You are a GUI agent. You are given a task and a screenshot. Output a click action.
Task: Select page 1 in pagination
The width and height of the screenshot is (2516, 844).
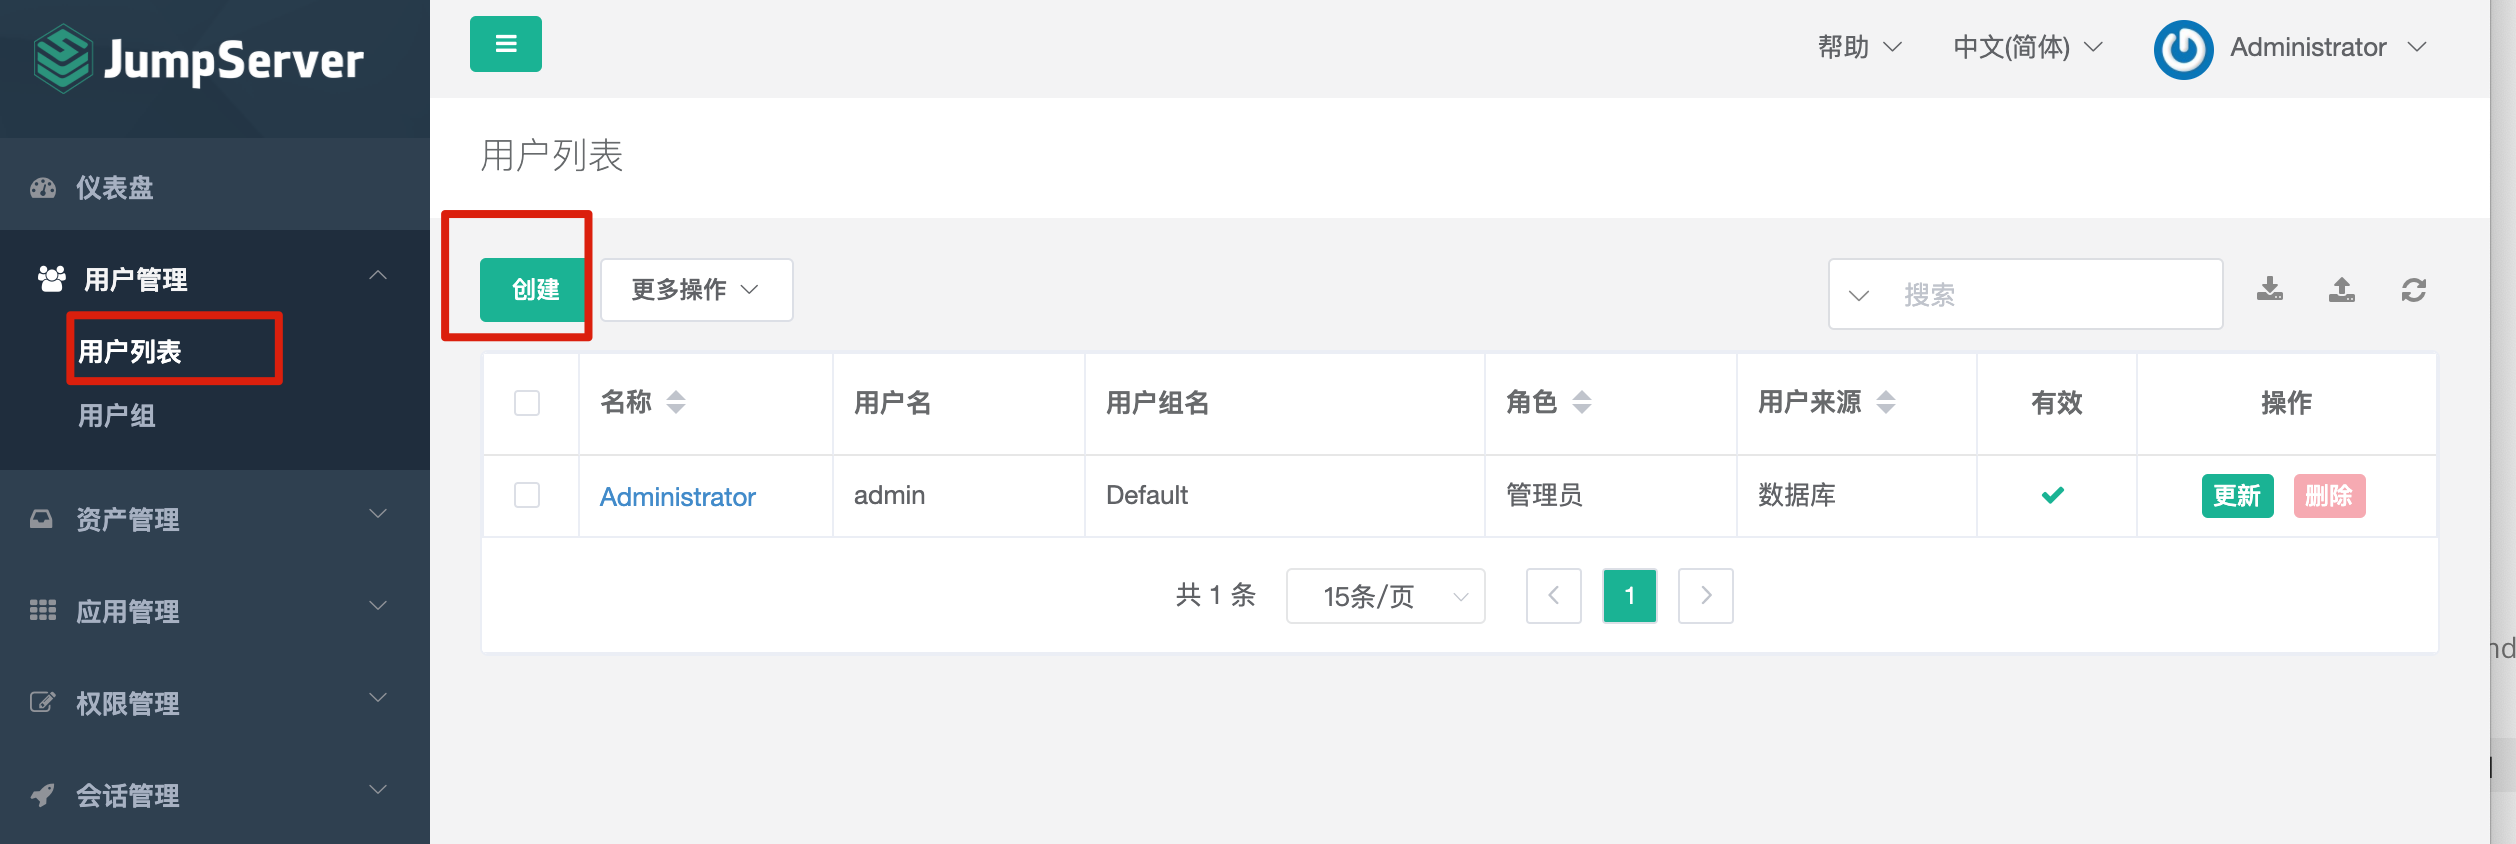click(x=1630, y=596)
